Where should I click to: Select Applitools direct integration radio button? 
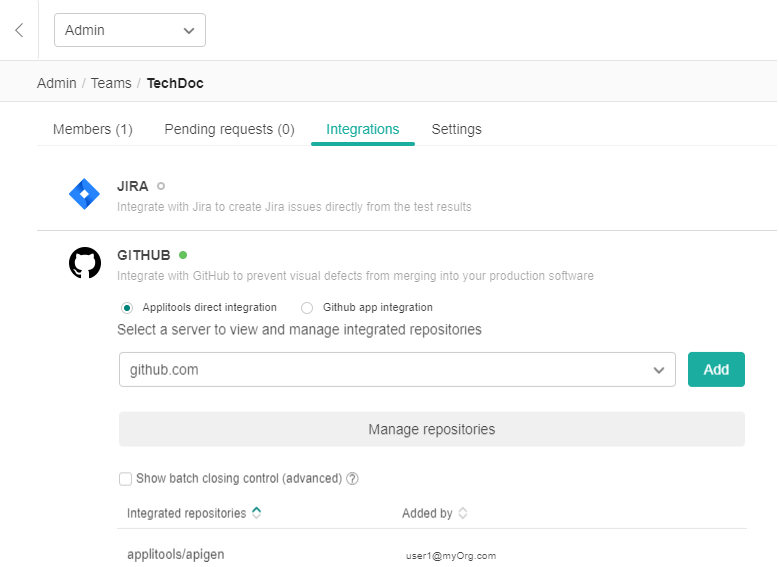(127, 308)
